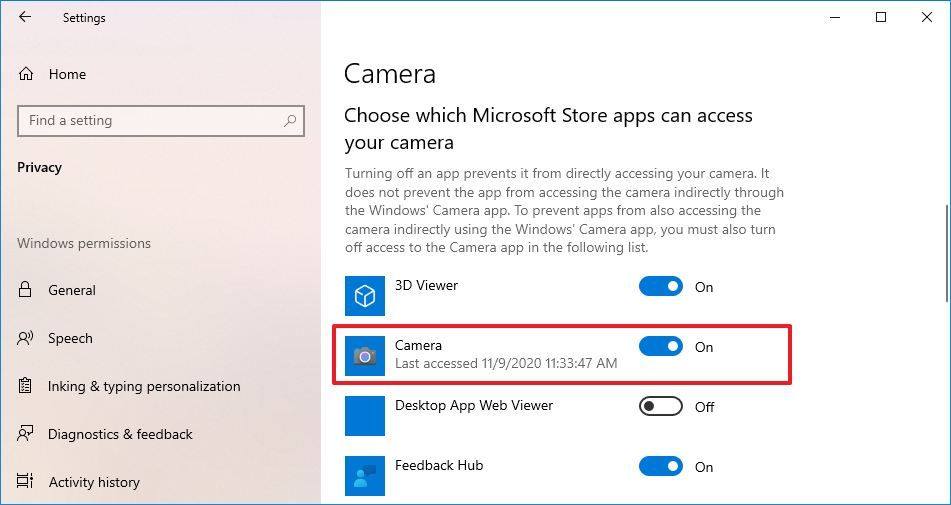This screenshot has height=505, width=951.
Task: Click the Home icon in sidebar
Action: (x=27, y=74)
